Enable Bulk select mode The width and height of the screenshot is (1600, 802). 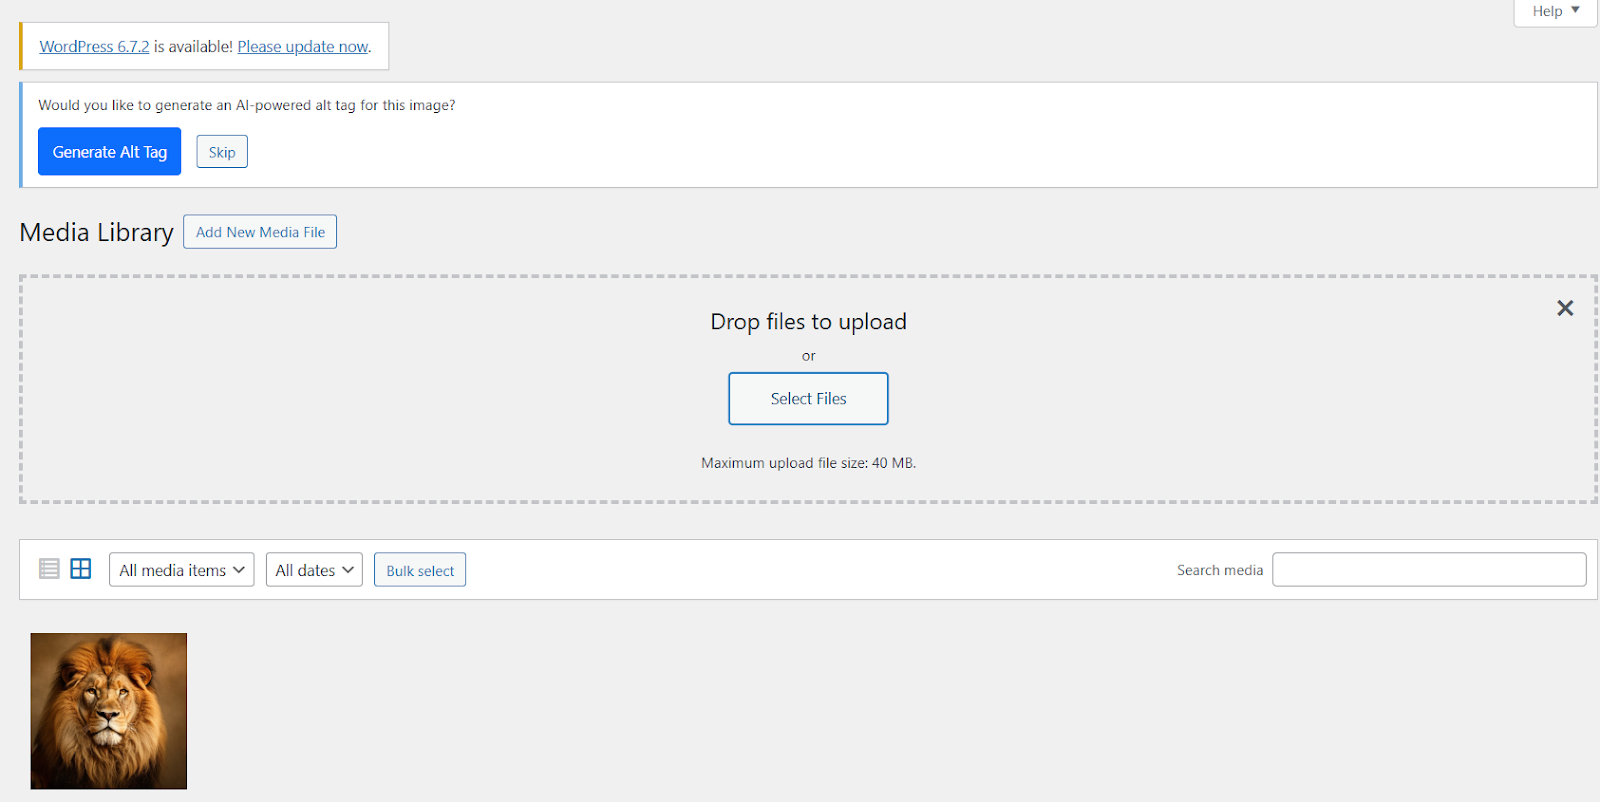(x=420, y=570)
